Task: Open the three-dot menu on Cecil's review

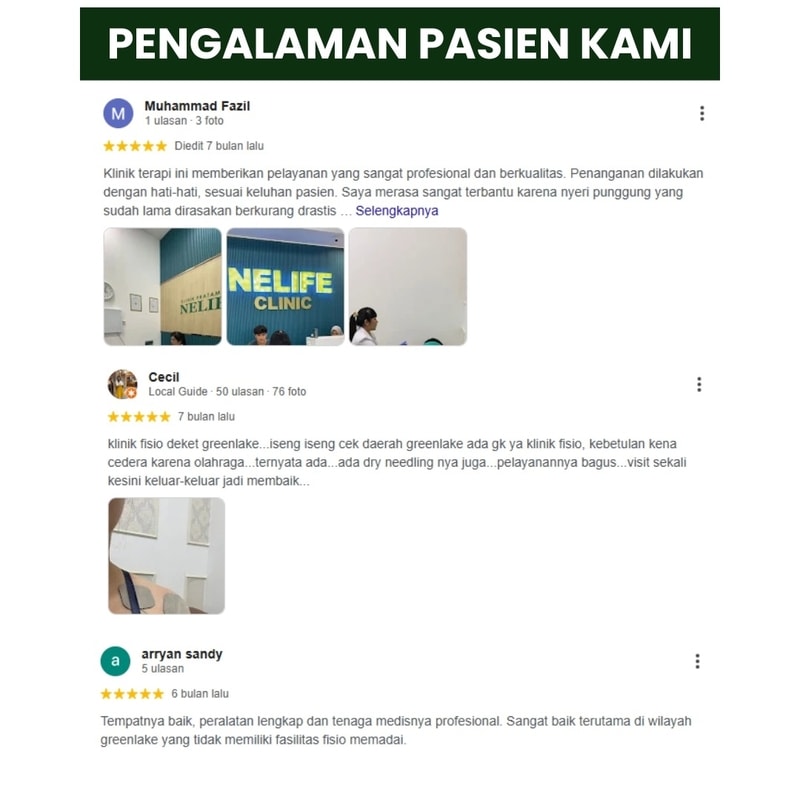Action: [x=699, y=384]
